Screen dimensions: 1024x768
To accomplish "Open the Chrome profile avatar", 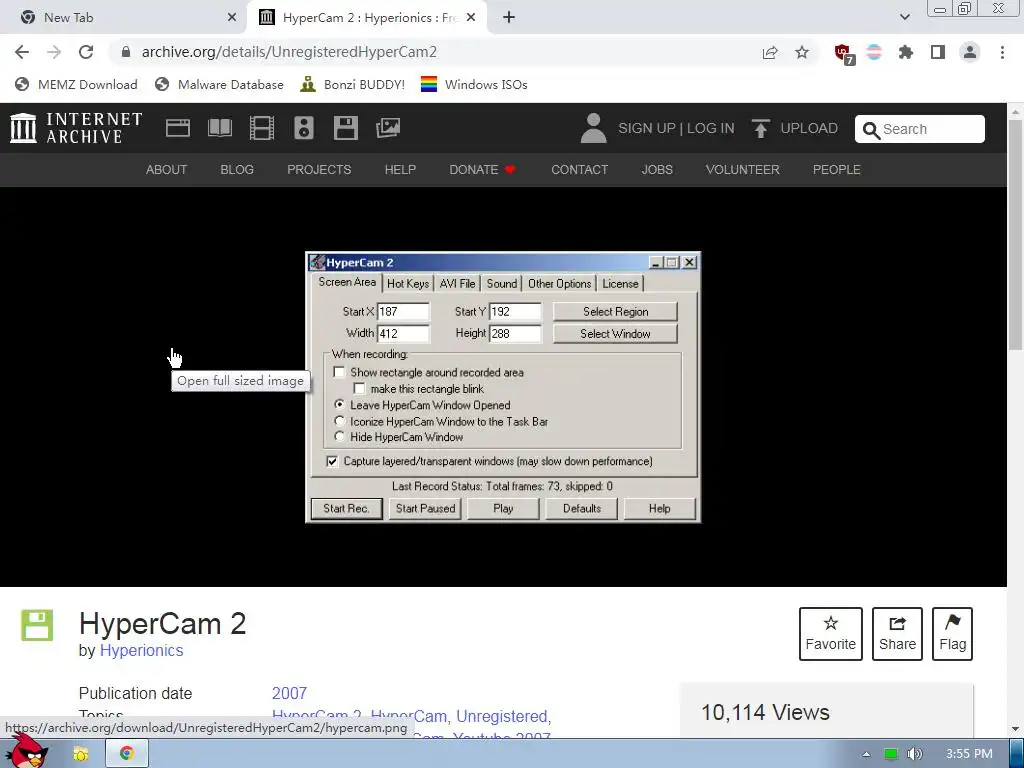I will click(970, 52).
